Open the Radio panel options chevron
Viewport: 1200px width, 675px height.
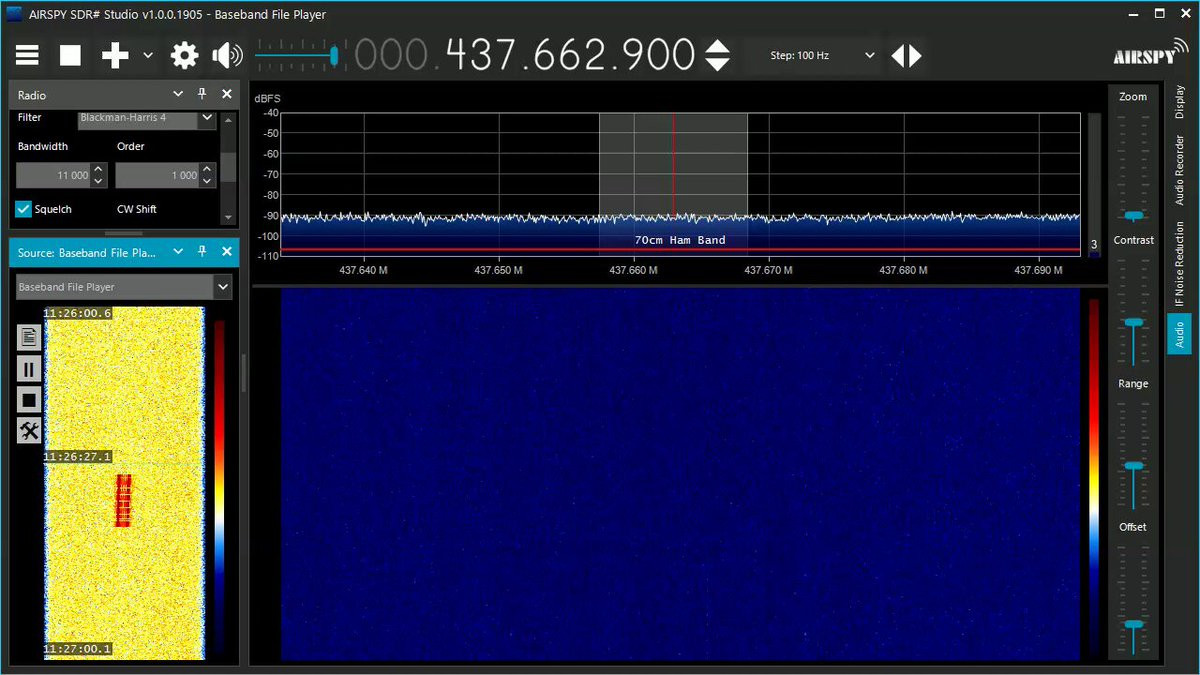tap(178, 94)
